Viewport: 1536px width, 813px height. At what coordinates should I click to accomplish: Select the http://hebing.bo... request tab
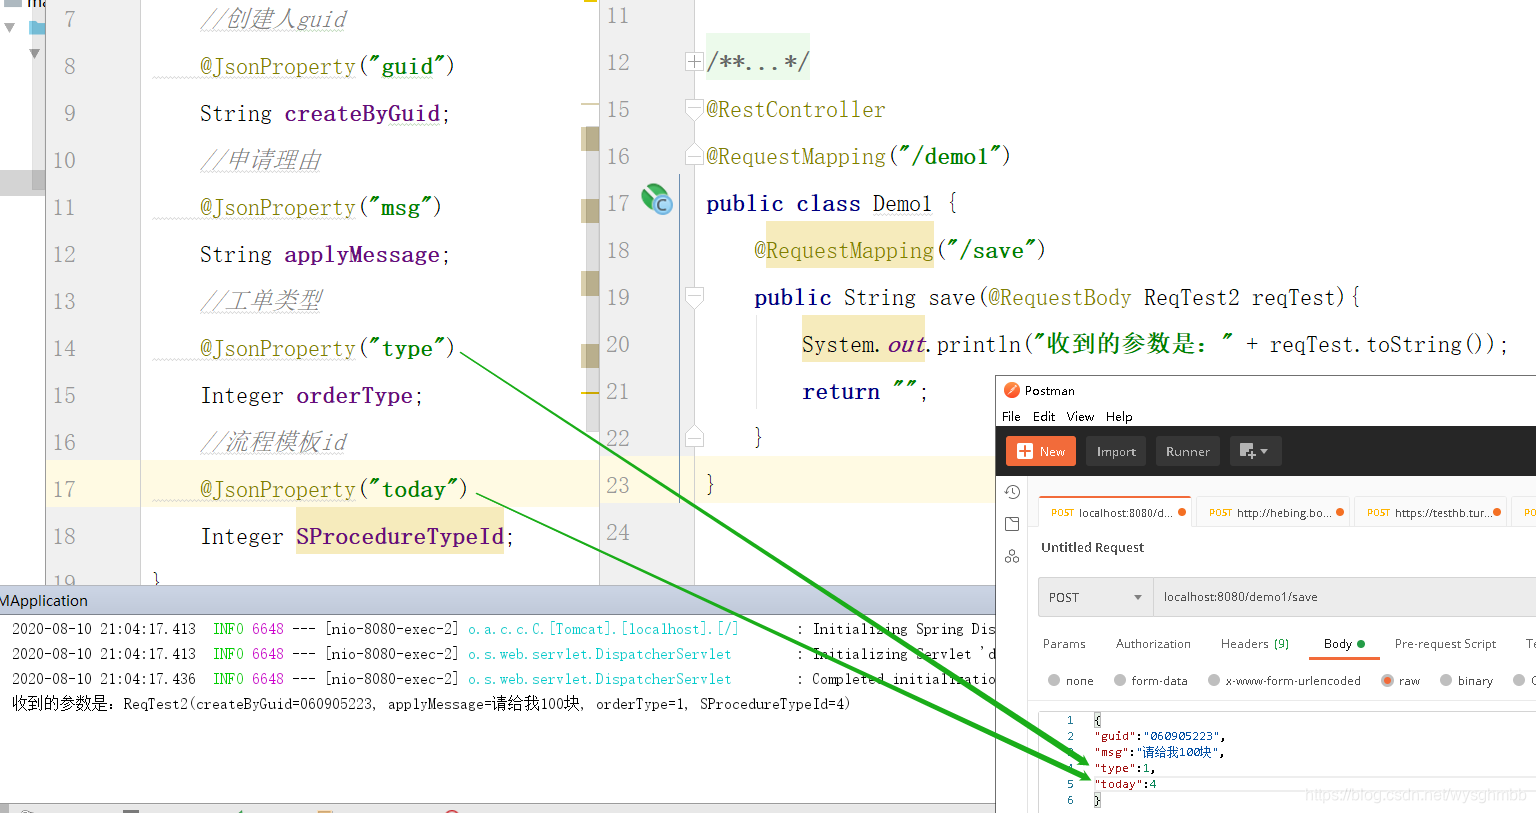[x=1273, y=512]
